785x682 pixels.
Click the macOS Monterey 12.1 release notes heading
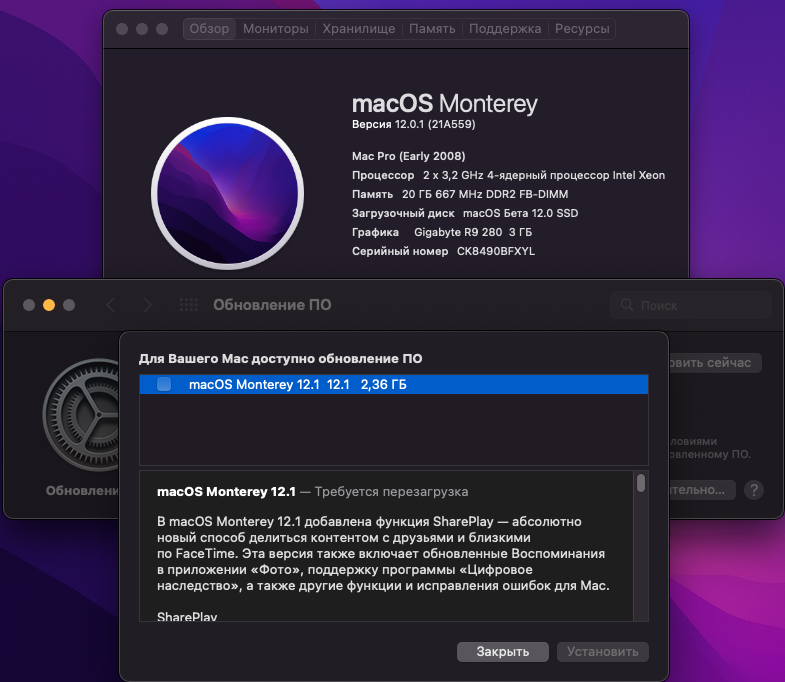coord(226,492)
